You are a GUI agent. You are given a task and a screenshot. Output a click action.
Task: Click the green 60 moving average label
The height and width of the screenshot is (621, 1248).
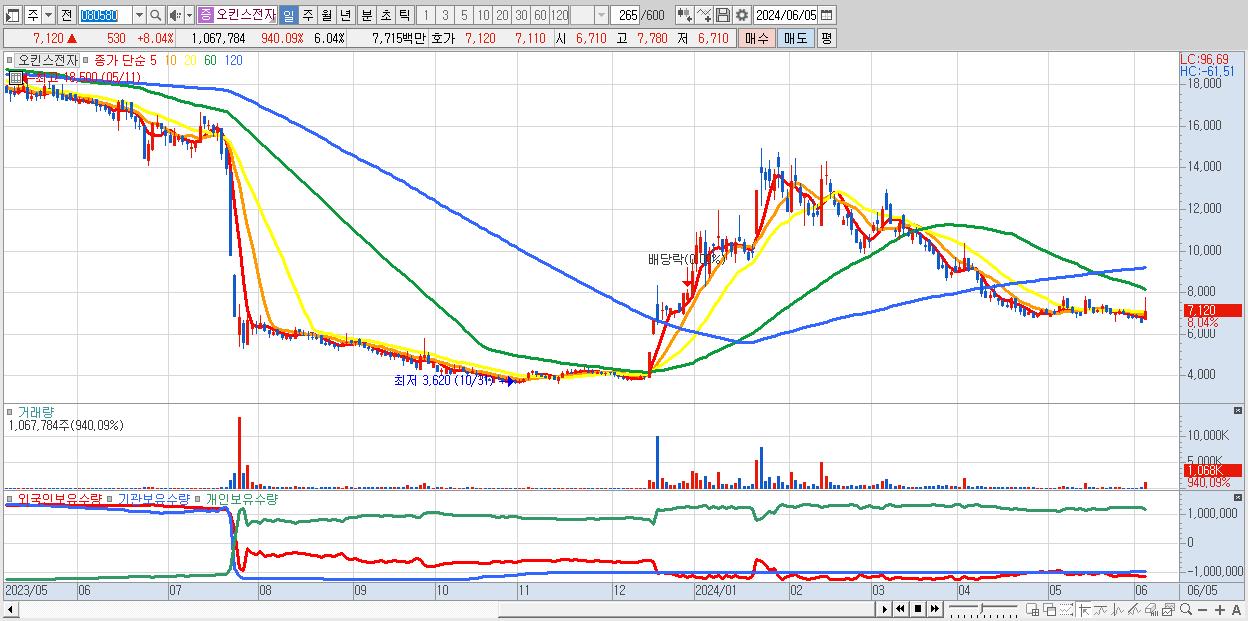(210, 60)
